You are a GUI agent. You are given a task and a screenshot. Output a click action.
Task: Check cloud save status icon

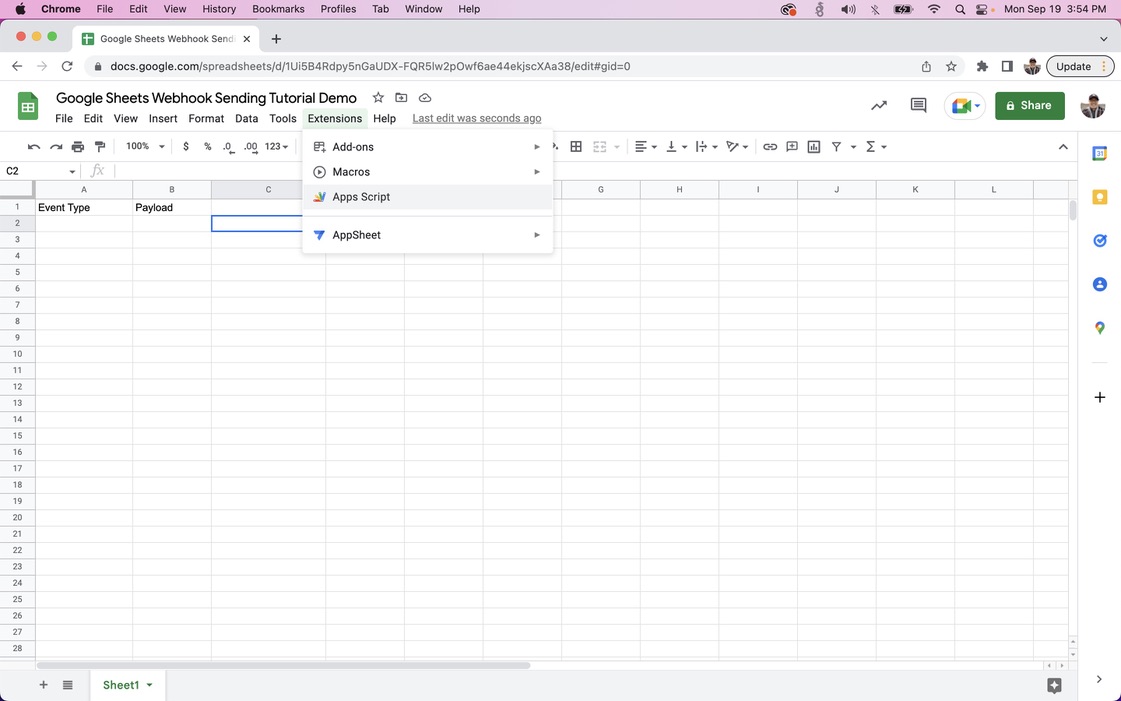tap(425, 98)
